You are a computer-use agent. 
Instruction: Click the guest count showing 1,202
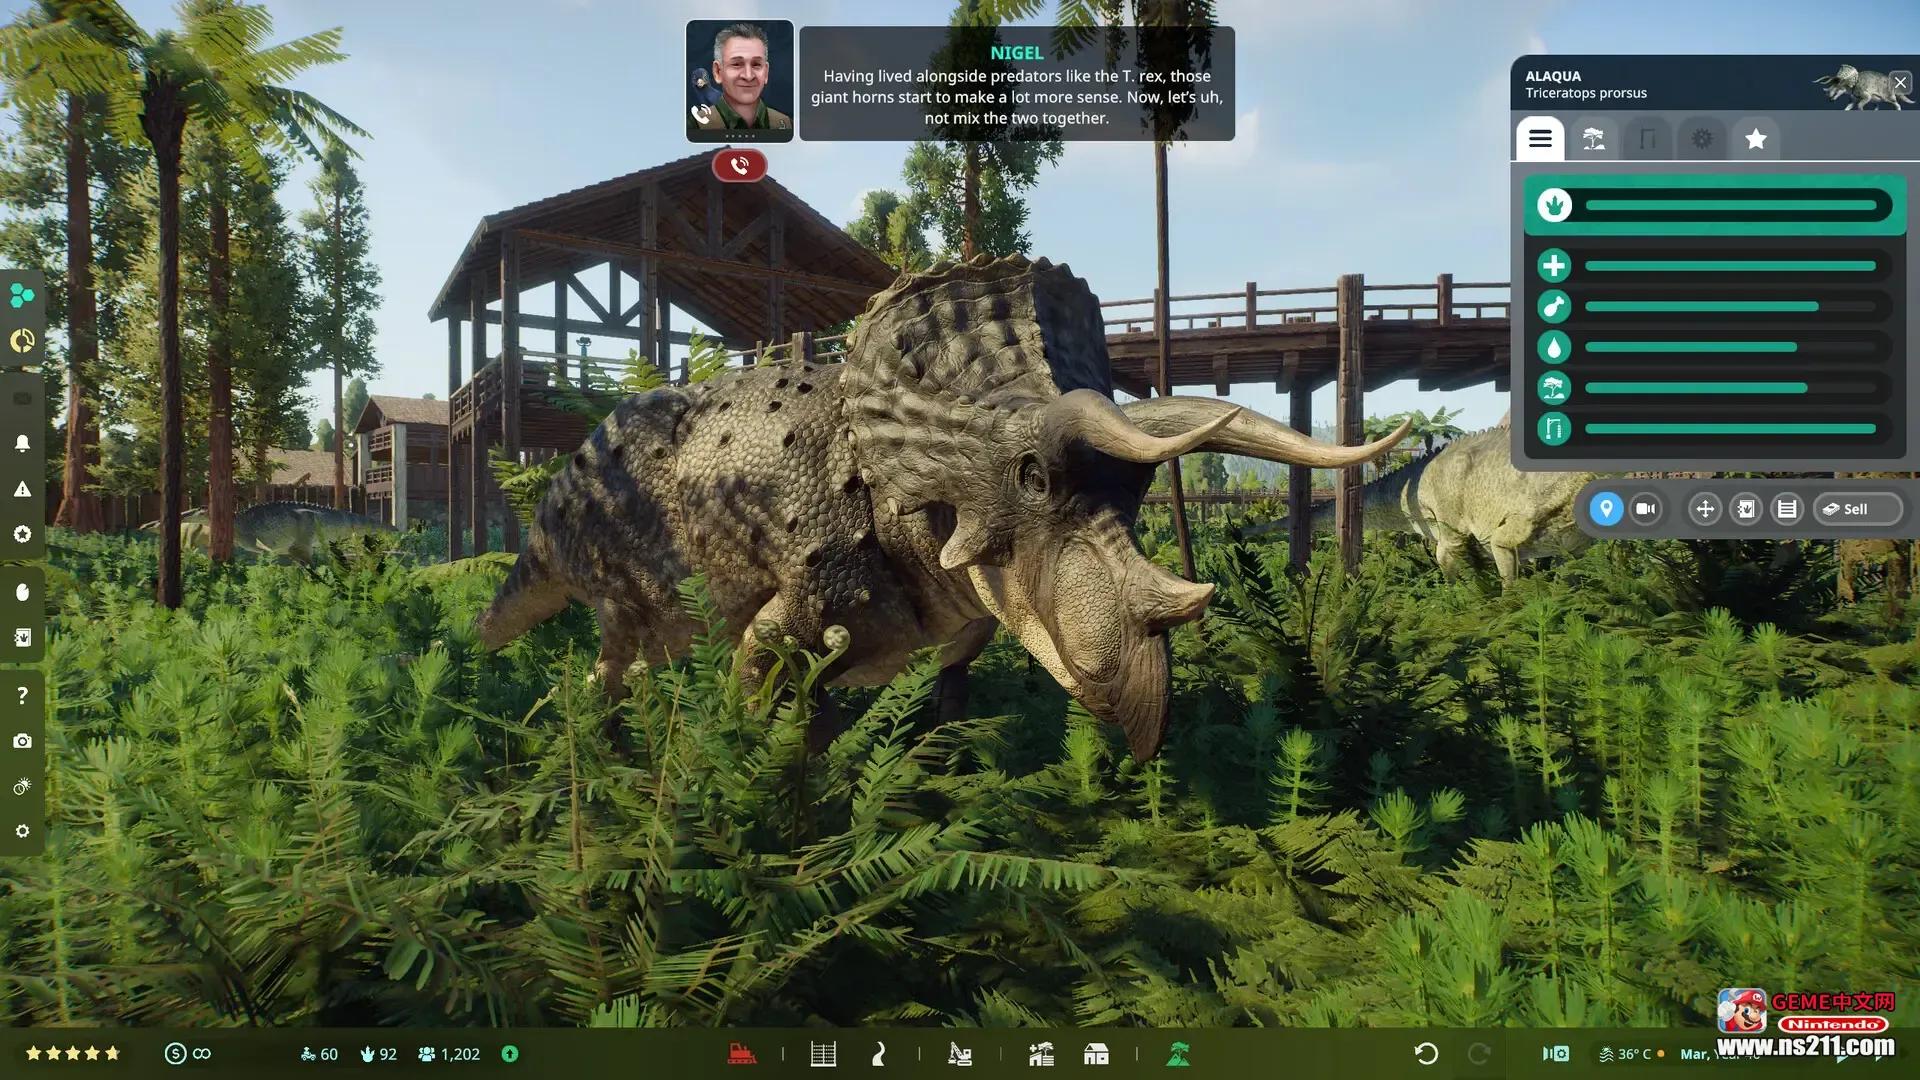click(x=449, y=1054)
